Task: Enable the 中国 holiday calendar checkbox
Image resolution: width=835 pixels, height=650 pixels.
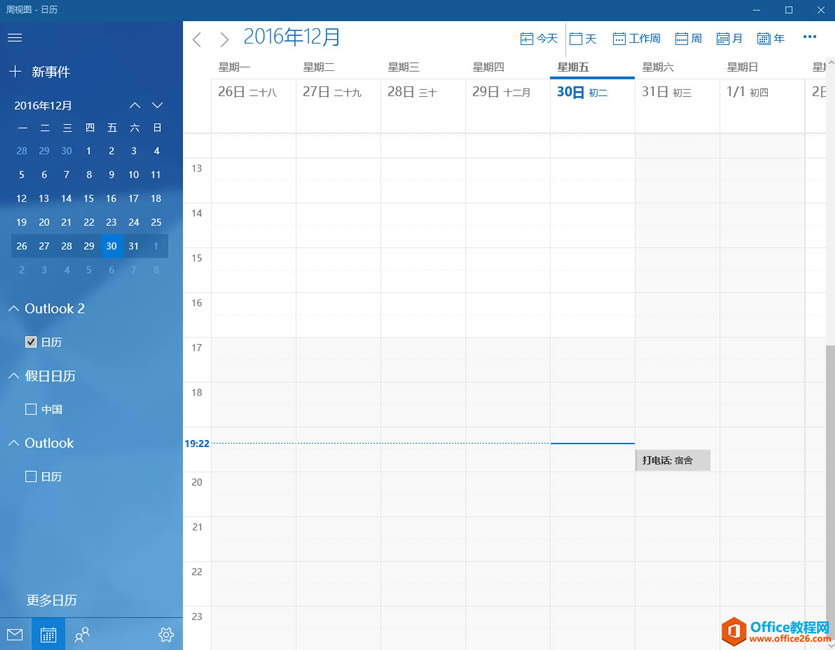Action: click(31, 409)
